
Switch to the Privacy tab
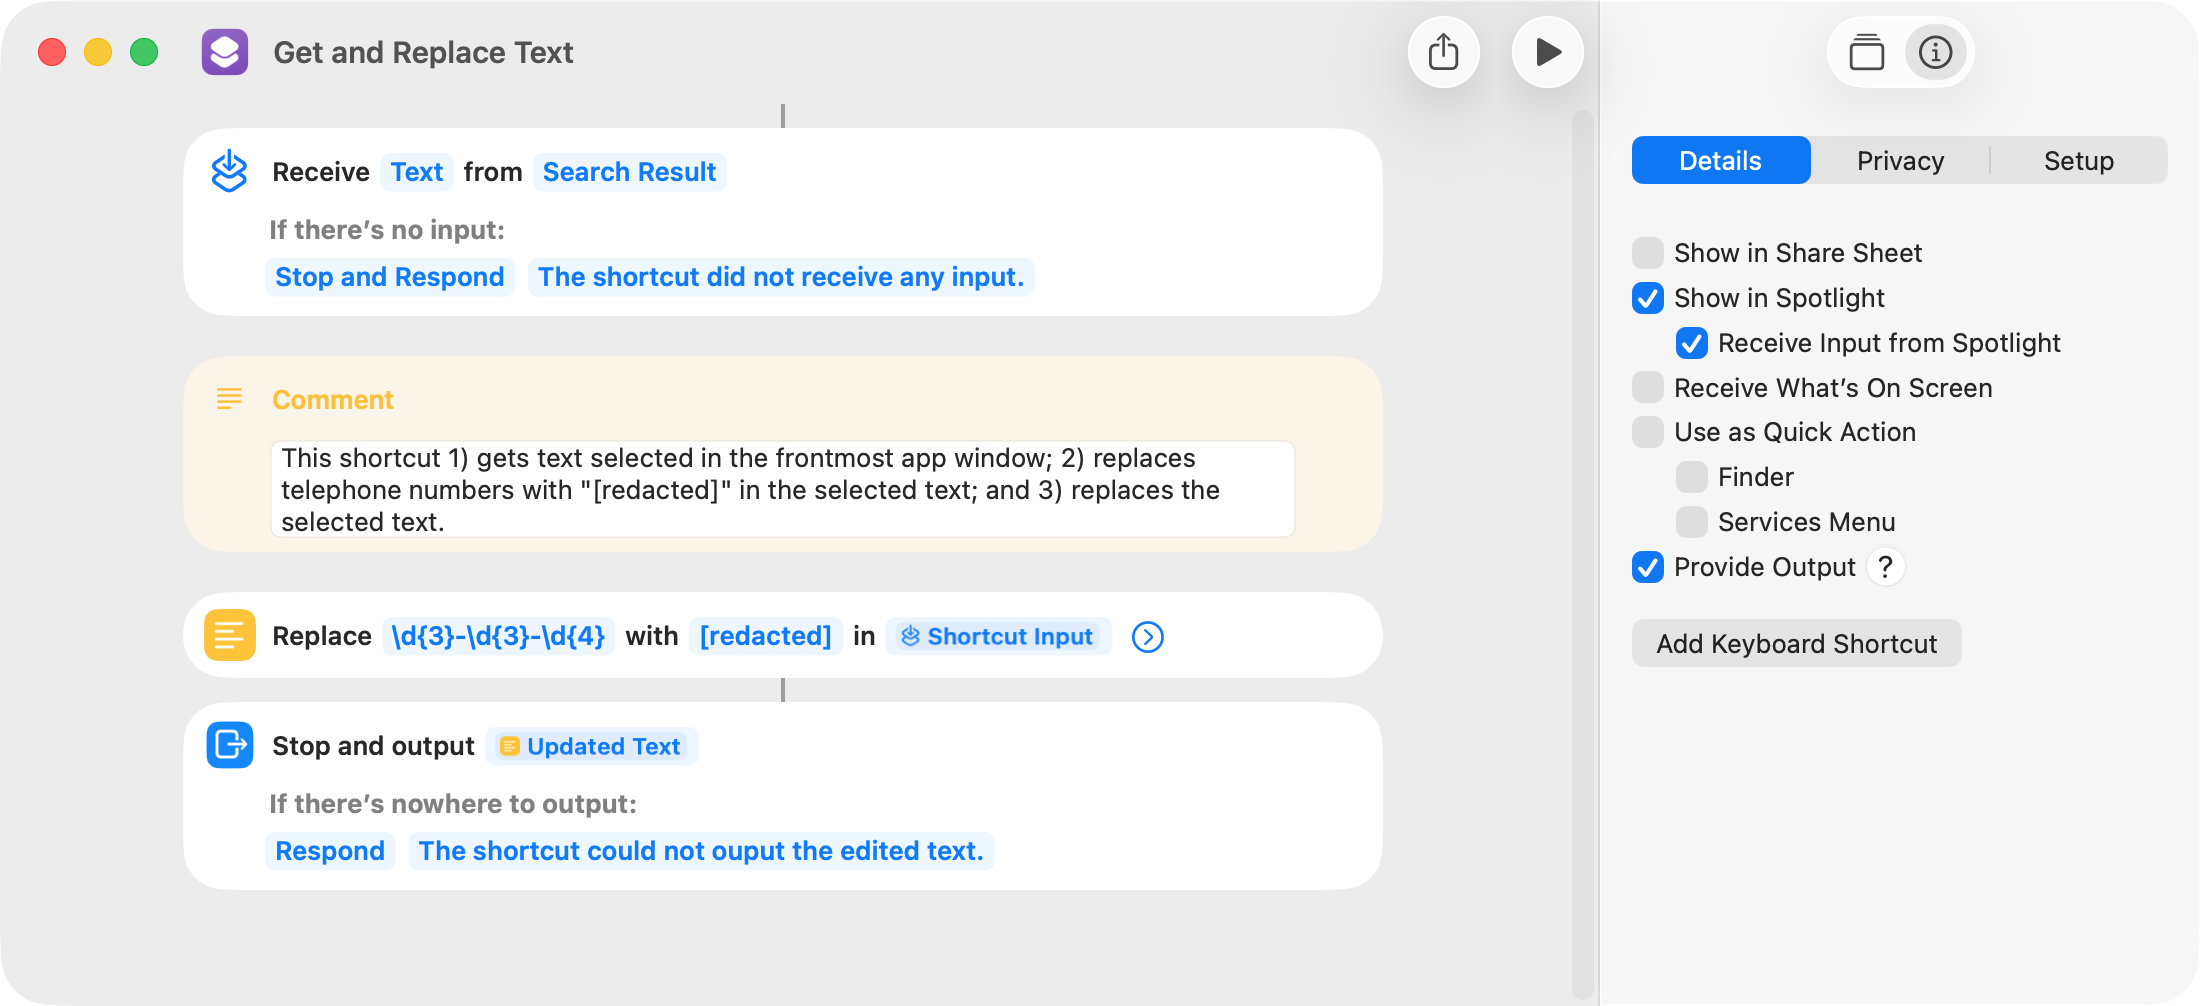tap(1900, 161)
